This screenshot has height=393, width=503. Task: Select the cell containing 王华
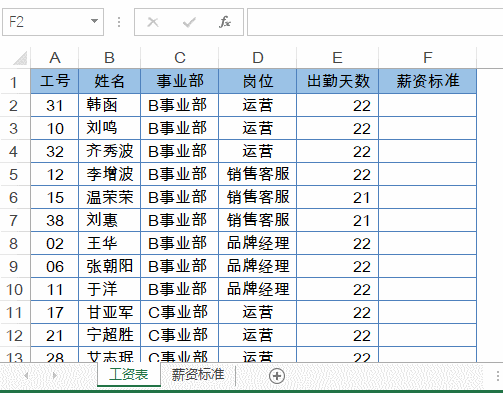click(x=110, y=243)
